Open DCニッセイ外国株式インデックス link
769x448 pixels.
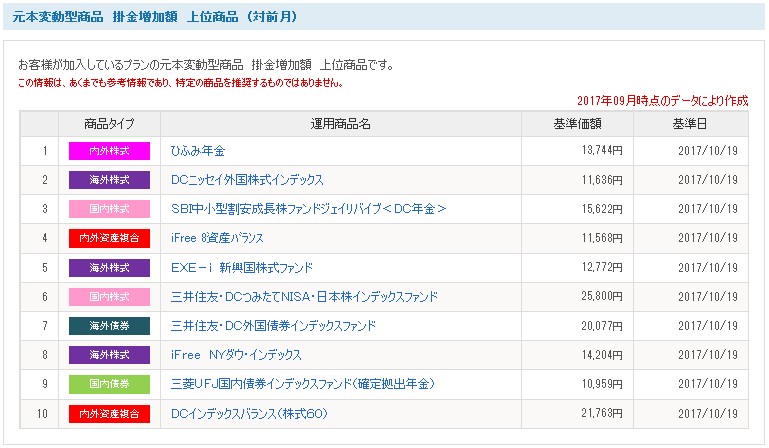pyautogui.click(x=247, y=180)
